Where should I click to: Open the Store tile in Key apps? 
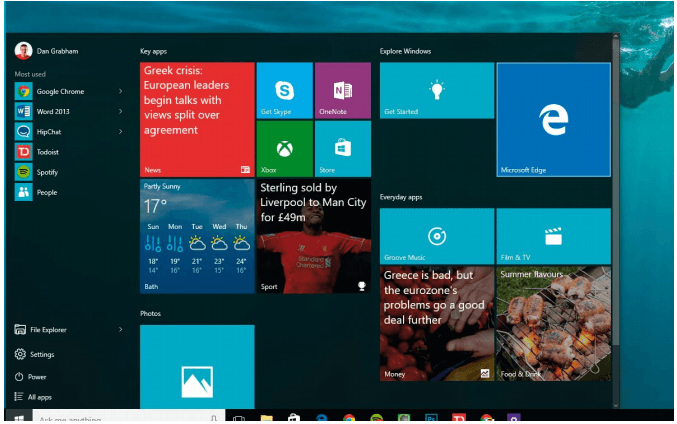(343, 149)
